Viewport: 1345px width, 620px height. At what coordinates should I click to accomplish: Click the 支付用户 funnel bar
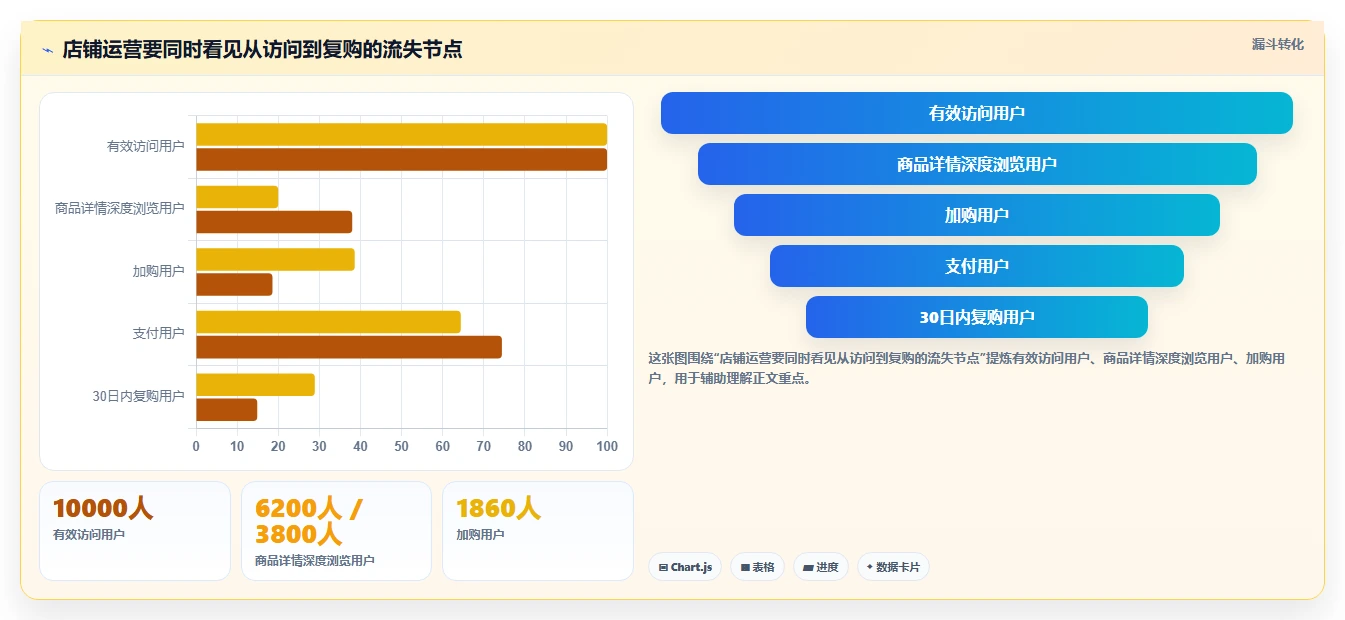[x=977, y=266]
